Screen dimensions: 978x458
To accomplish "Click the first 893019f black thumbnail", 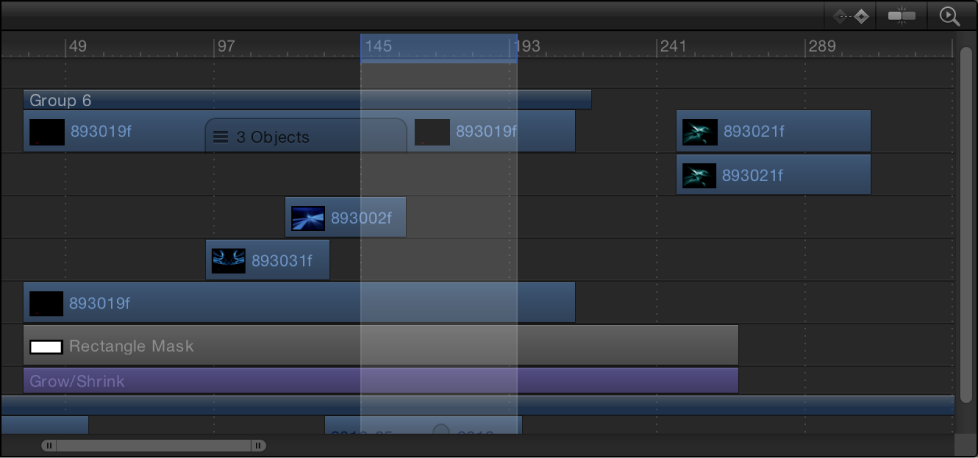I will (47, 132).
